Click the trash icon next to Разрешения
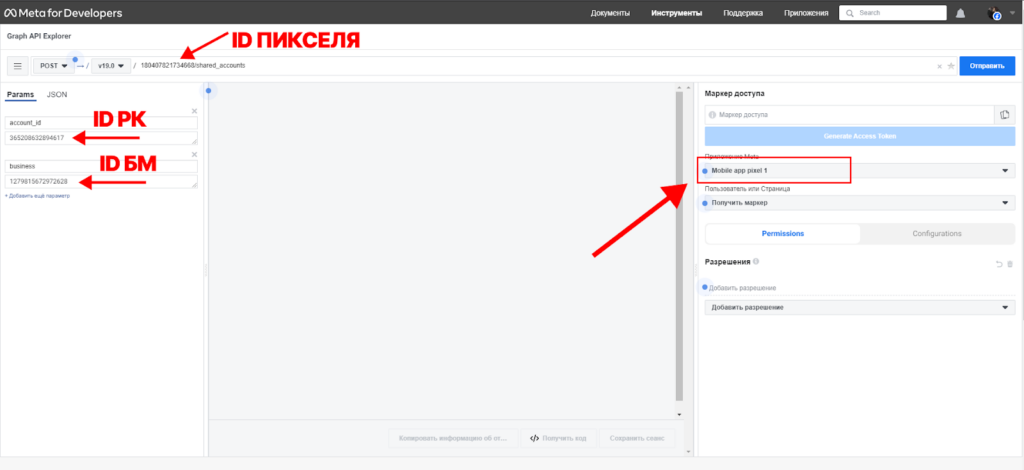Image resolution: width=1024 pixels, height=470 pixels. (x=1010, y=263)
